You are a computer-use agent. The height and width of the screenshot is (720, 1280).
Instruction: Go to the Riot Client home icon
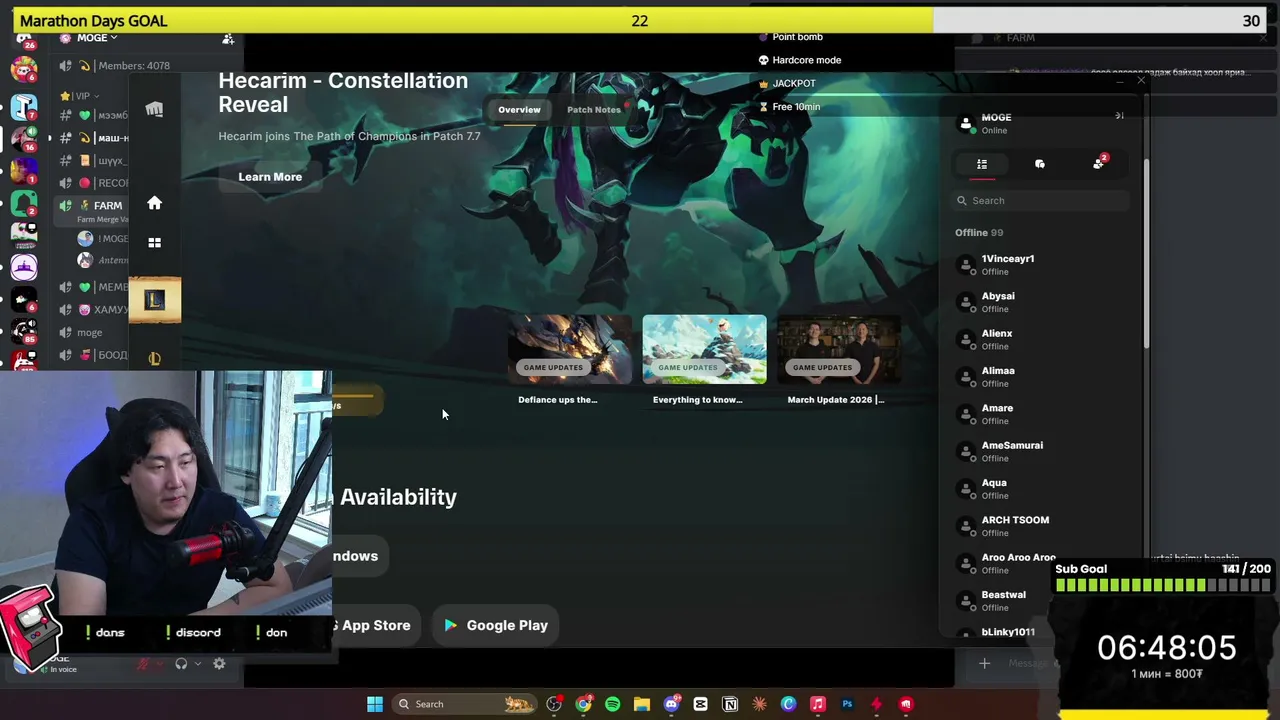point(154,203)
